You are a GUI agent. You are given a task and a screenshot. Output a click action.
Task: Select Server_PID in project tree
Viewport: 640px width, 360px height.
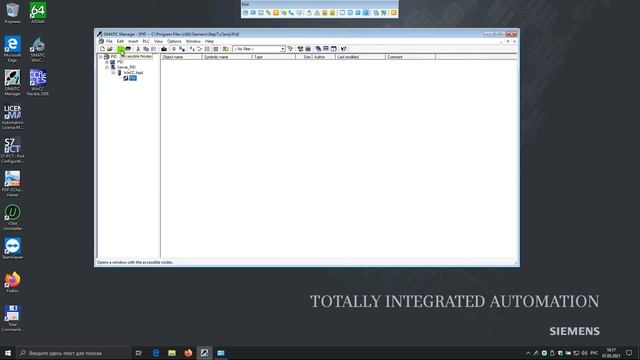(x=126, y=67)
